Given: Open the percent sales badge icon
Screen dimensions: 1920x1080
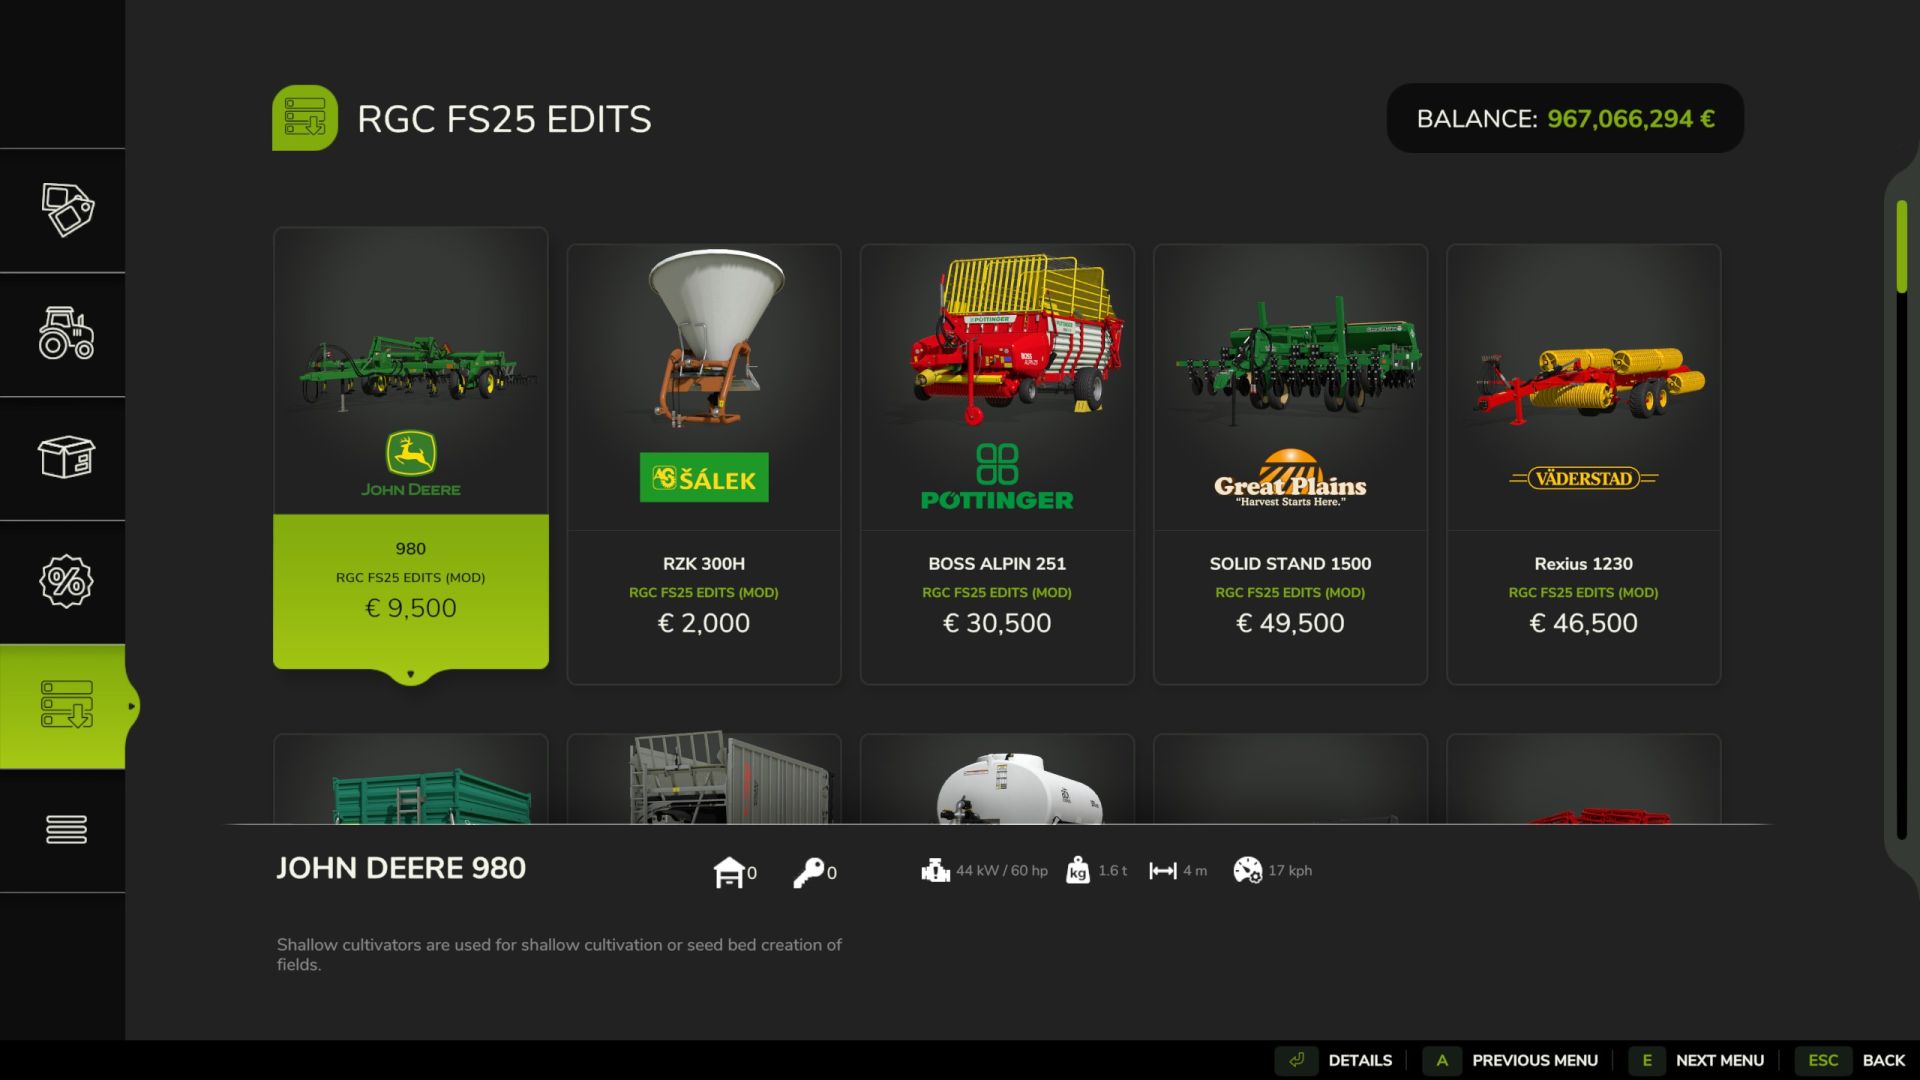Looking at the screenshot, I should 67,581.
